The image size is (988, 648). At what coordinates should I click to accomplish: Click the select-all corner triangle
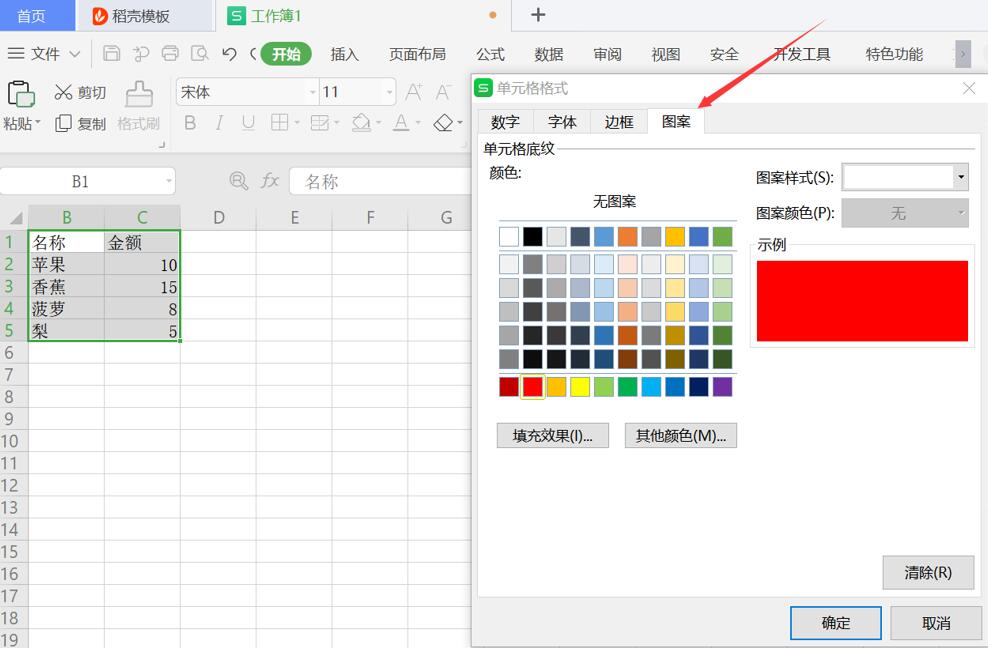point(15,218)
